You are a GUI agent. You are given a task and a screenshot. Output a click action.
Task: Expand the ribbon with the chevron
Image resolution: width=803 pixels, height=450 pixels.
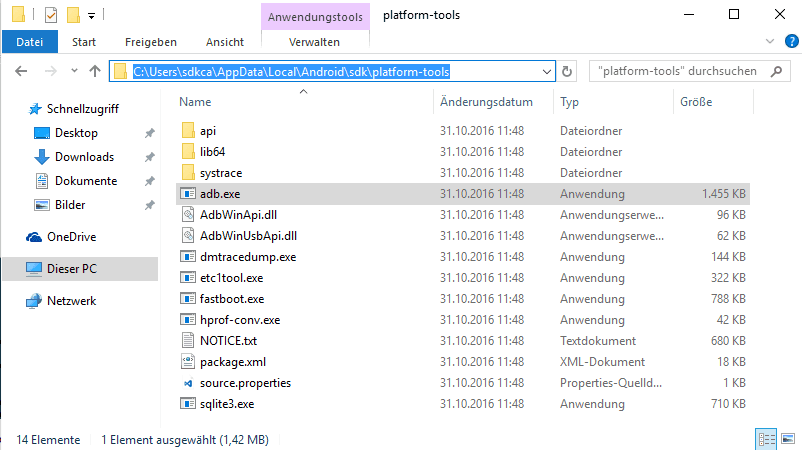770,41
